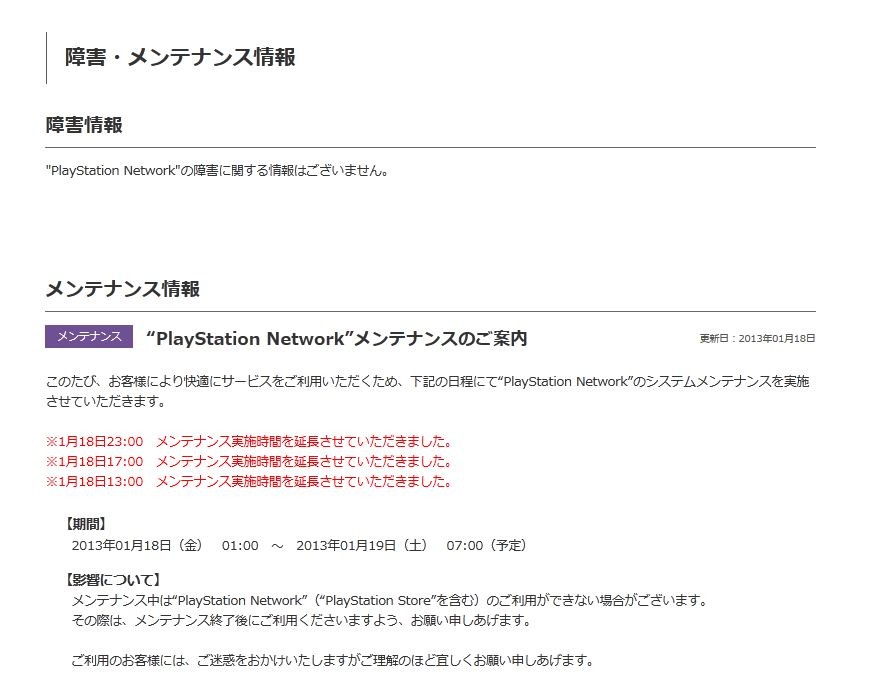
Task: Click the update date 更新日:2013年01月18日
Action: (757, 339)
